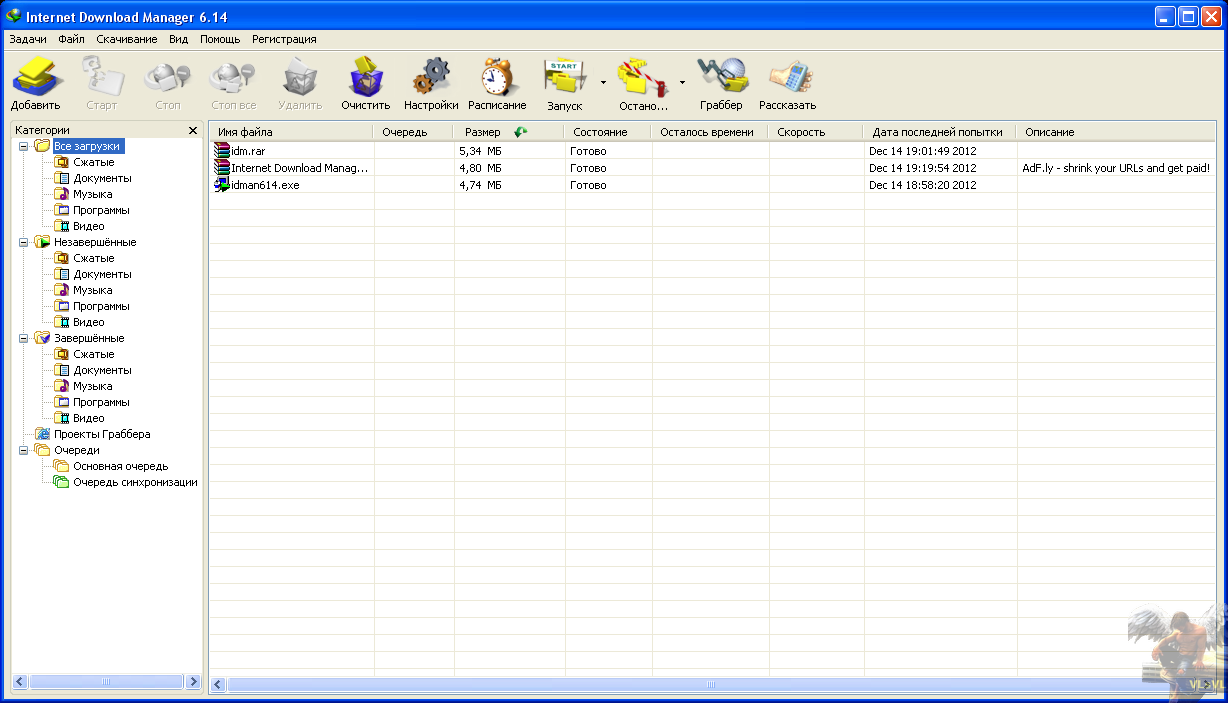1228x703 pixels.
Task: Open the Задачи menu
Action: coord(28,39)
